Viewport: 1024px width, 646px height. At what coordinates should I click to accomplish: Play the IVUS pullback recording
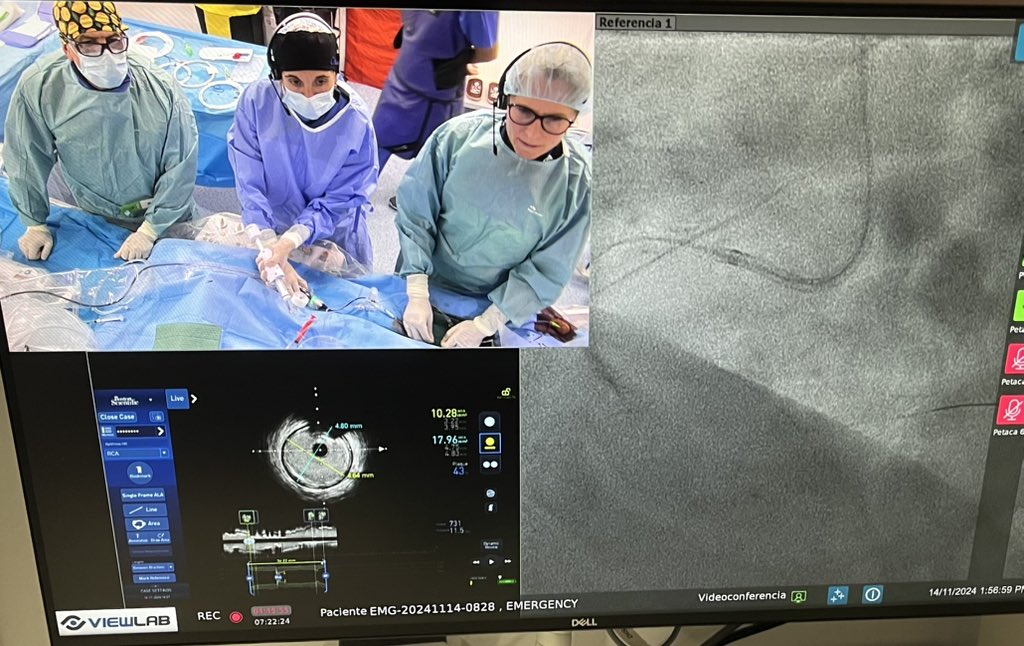491,562
